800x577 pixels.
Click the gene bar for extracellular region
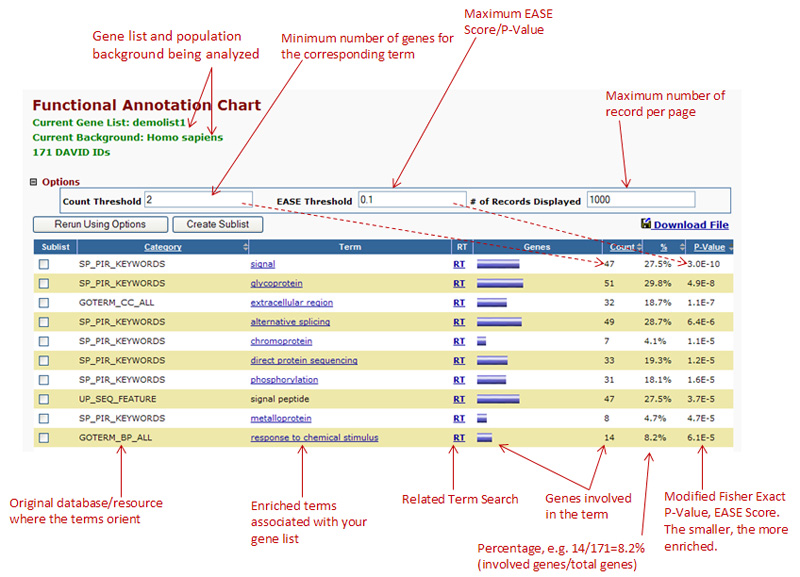491,302
